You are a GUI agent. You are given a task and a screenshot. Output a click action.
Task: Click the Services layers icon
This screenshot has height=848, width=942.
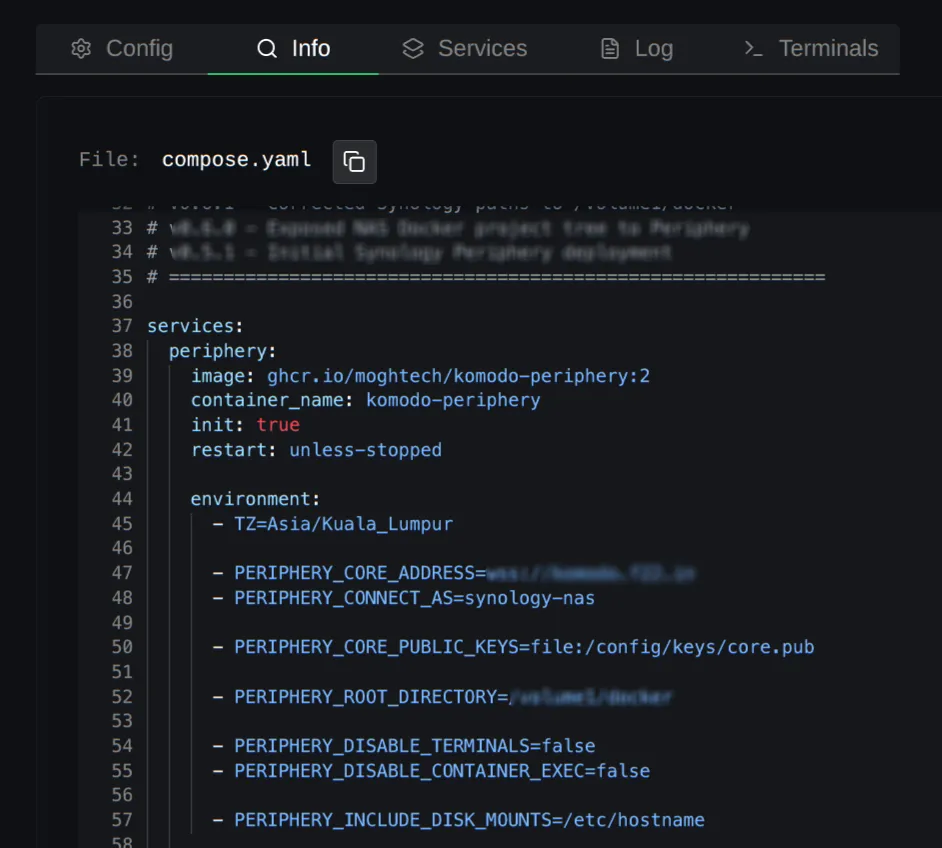413,49
